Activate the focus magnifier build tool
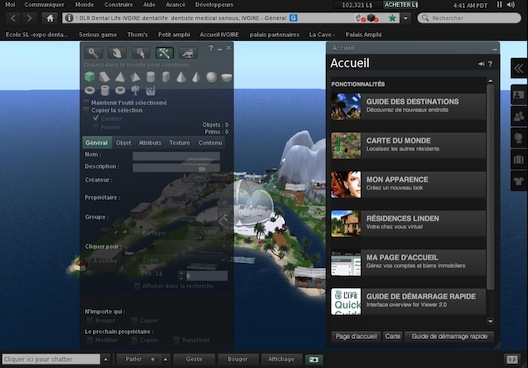This screenshot has height=368, width=528. coord(93,53)
